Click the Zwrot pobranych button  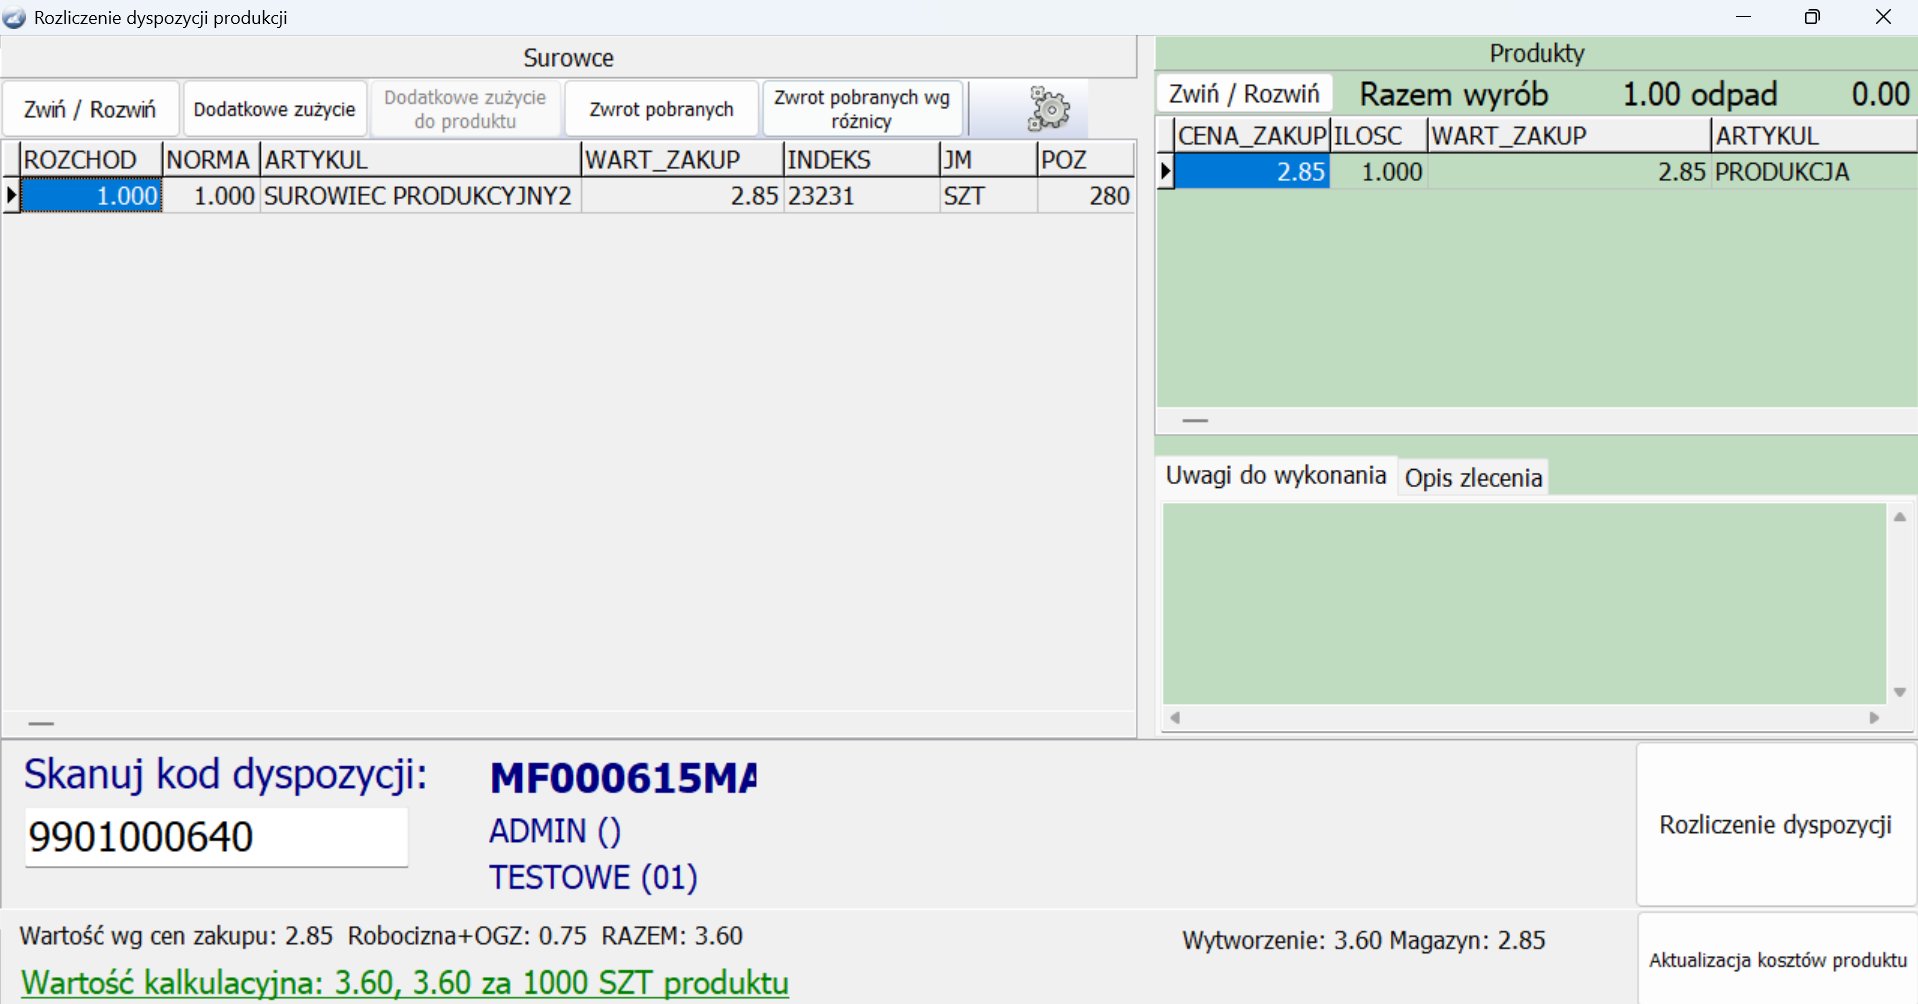coord(661,109)
